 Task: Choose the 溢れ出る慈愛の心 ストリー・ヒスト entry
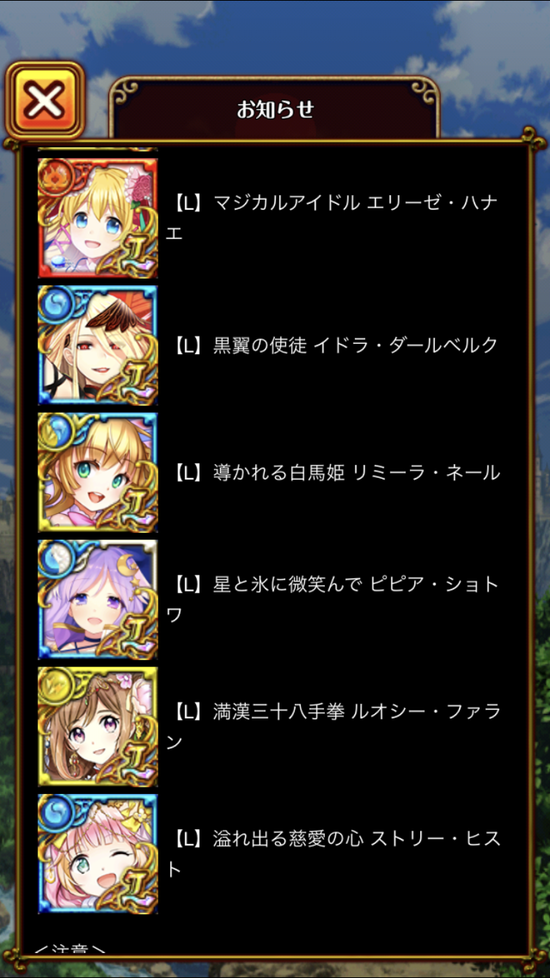[334, 855]
